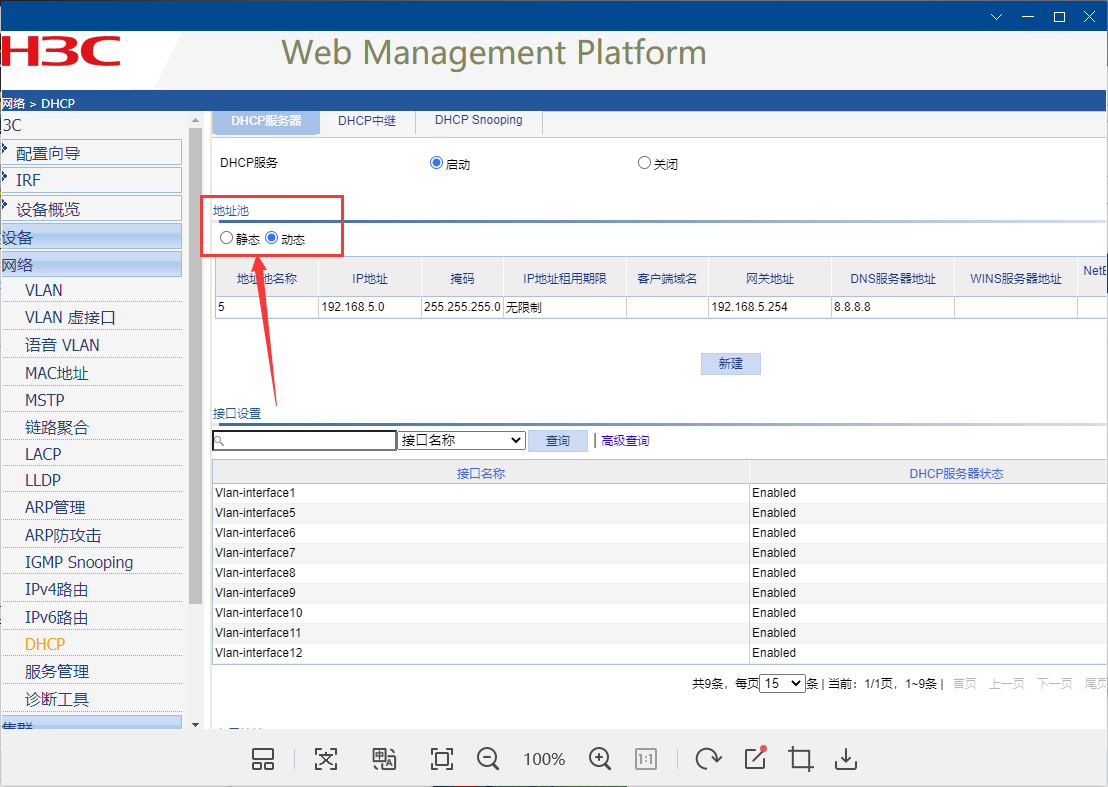Expand the IRF navigation item
1108x787 pixels.
coord(91,180)
